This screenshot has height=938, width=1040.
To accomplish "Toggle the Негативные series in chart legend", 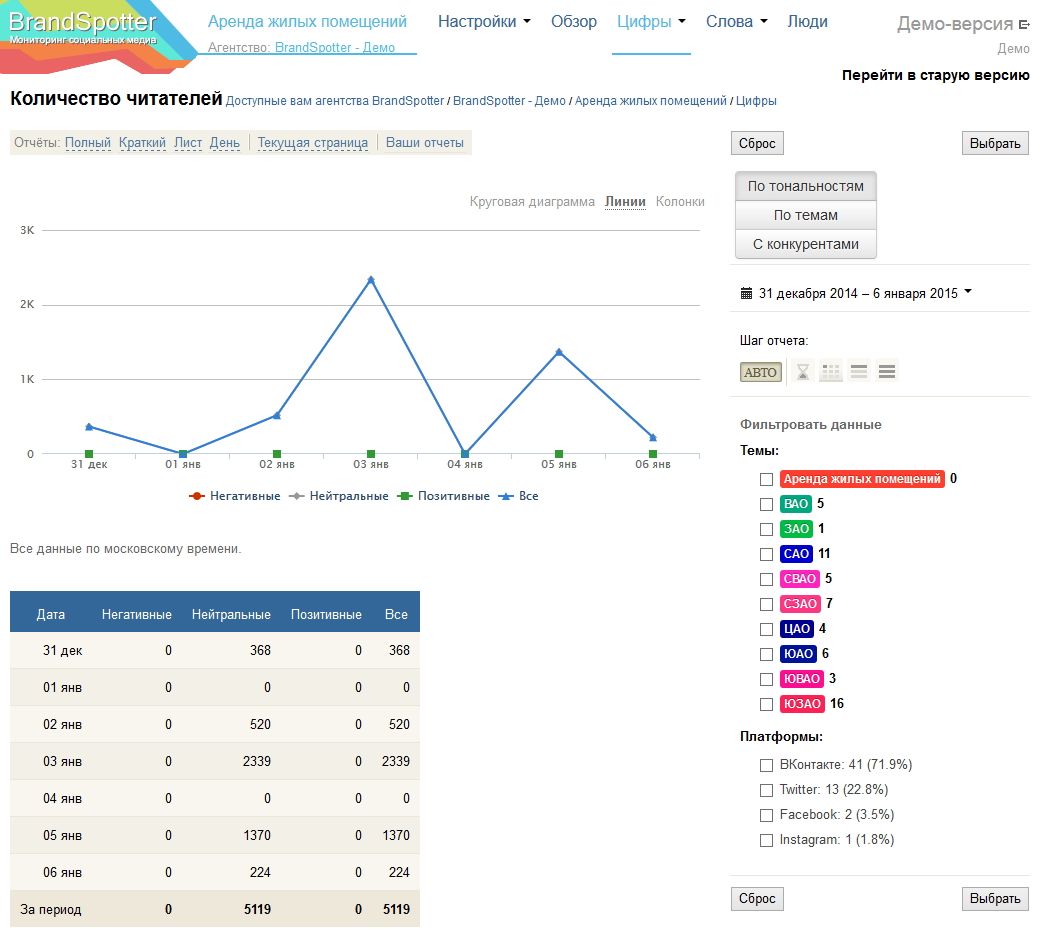I will pyautogui.click(x=235, y=496).
